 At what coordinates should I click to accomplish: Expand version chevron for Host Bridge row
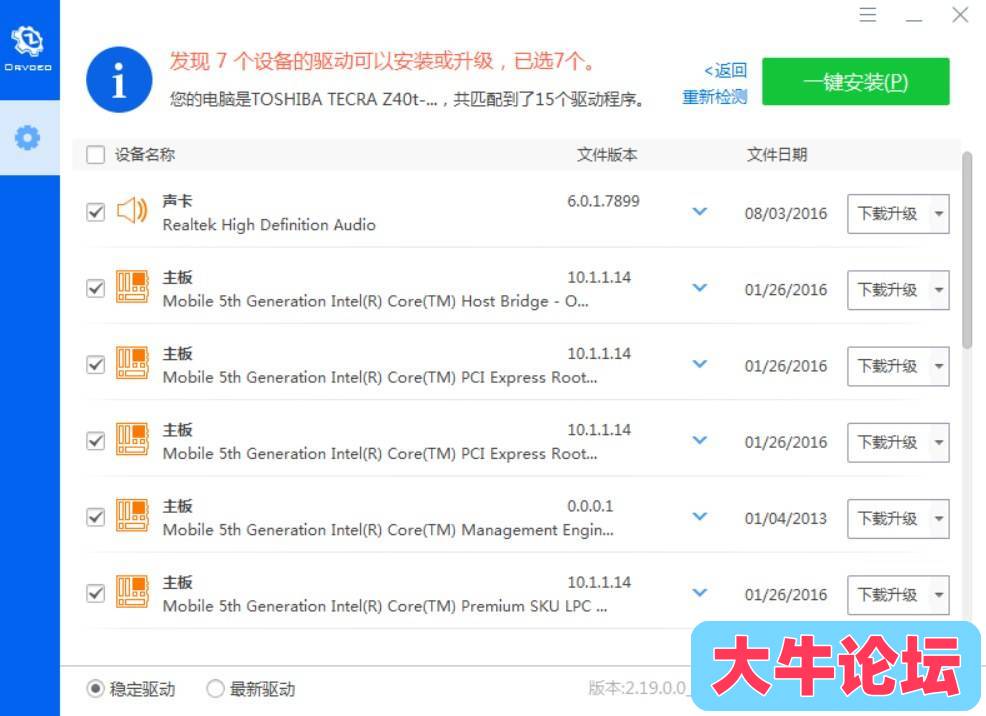point(700,287)
